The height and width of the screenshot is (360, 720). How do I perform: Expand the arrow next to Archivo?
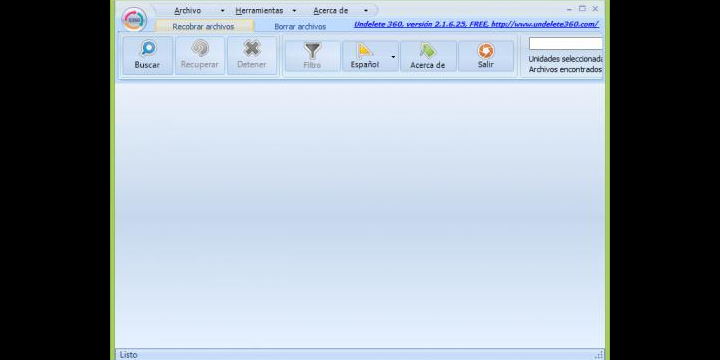point(223,11)
